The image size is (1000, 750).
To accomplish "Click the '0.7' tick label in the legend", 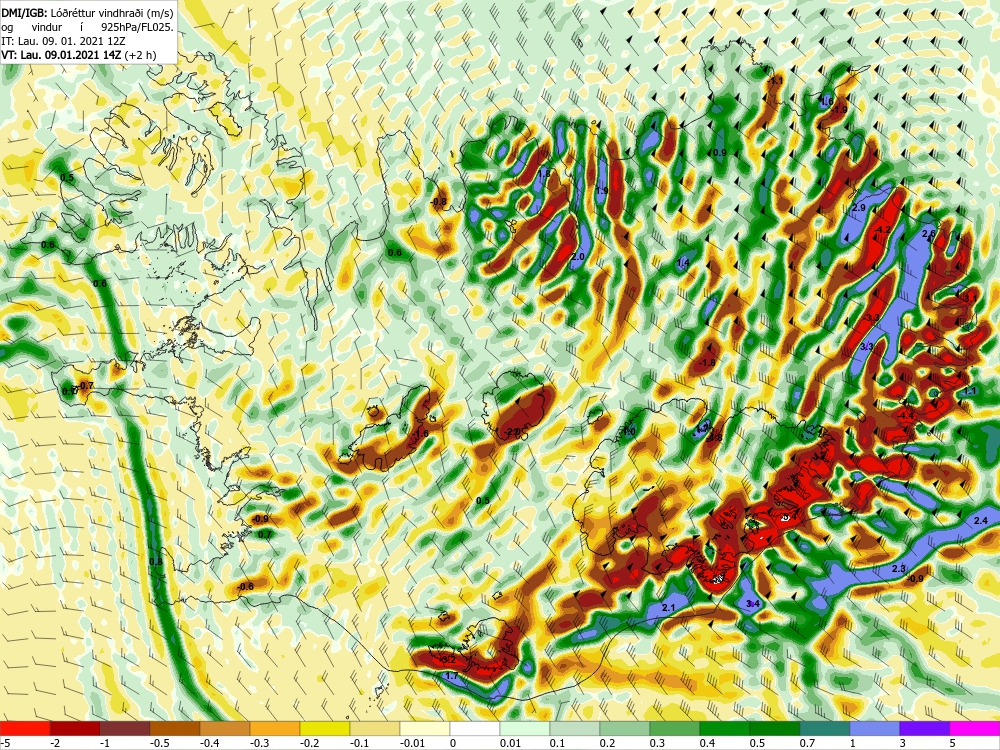I will (x=807, y=743).
